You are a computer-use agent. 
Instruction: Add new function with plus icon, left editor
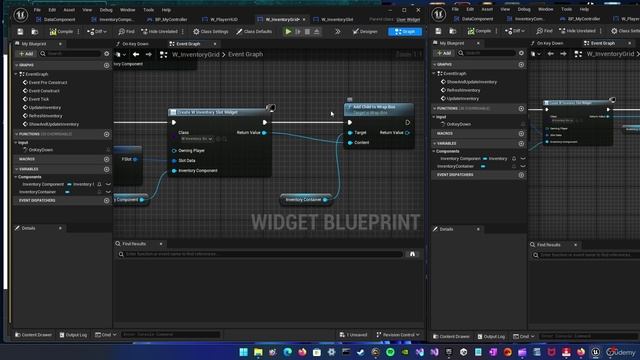(x=107, y=134)
